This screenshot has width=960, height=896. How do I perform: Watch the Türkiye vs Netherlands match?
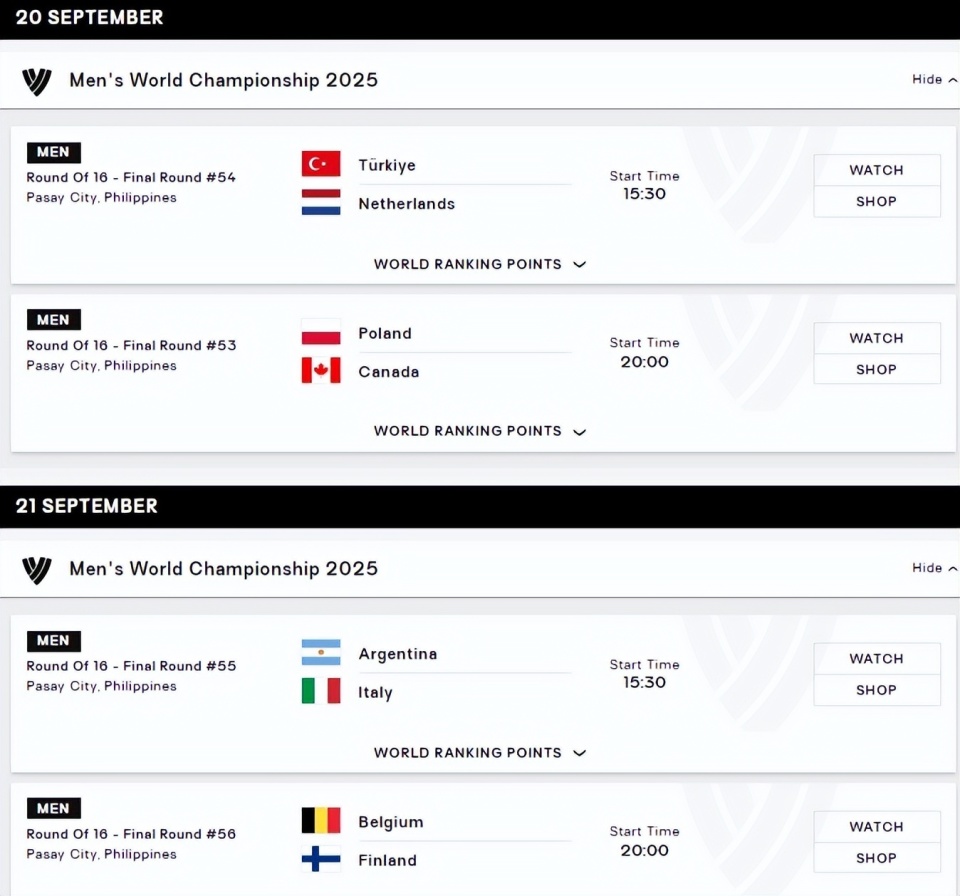pyautogui.click(x=876, y=170)
